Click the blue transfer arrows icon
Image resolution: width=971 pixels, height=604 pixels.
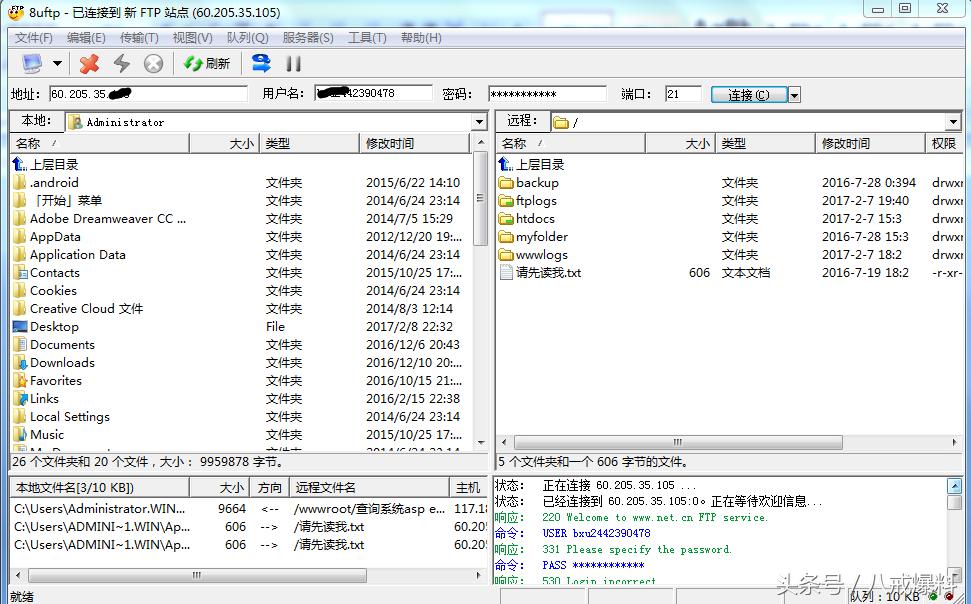(259, 62)
